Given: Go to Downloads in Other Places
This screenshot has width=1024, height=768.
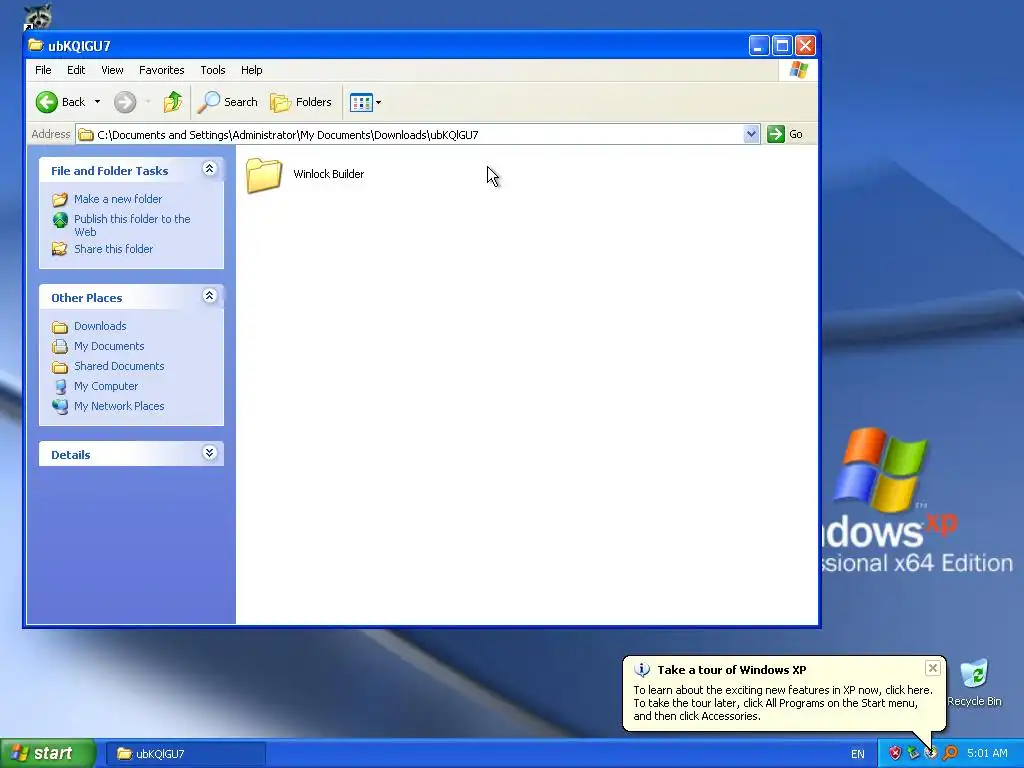Looking at the screenshot, I should [x=100, y=326].
